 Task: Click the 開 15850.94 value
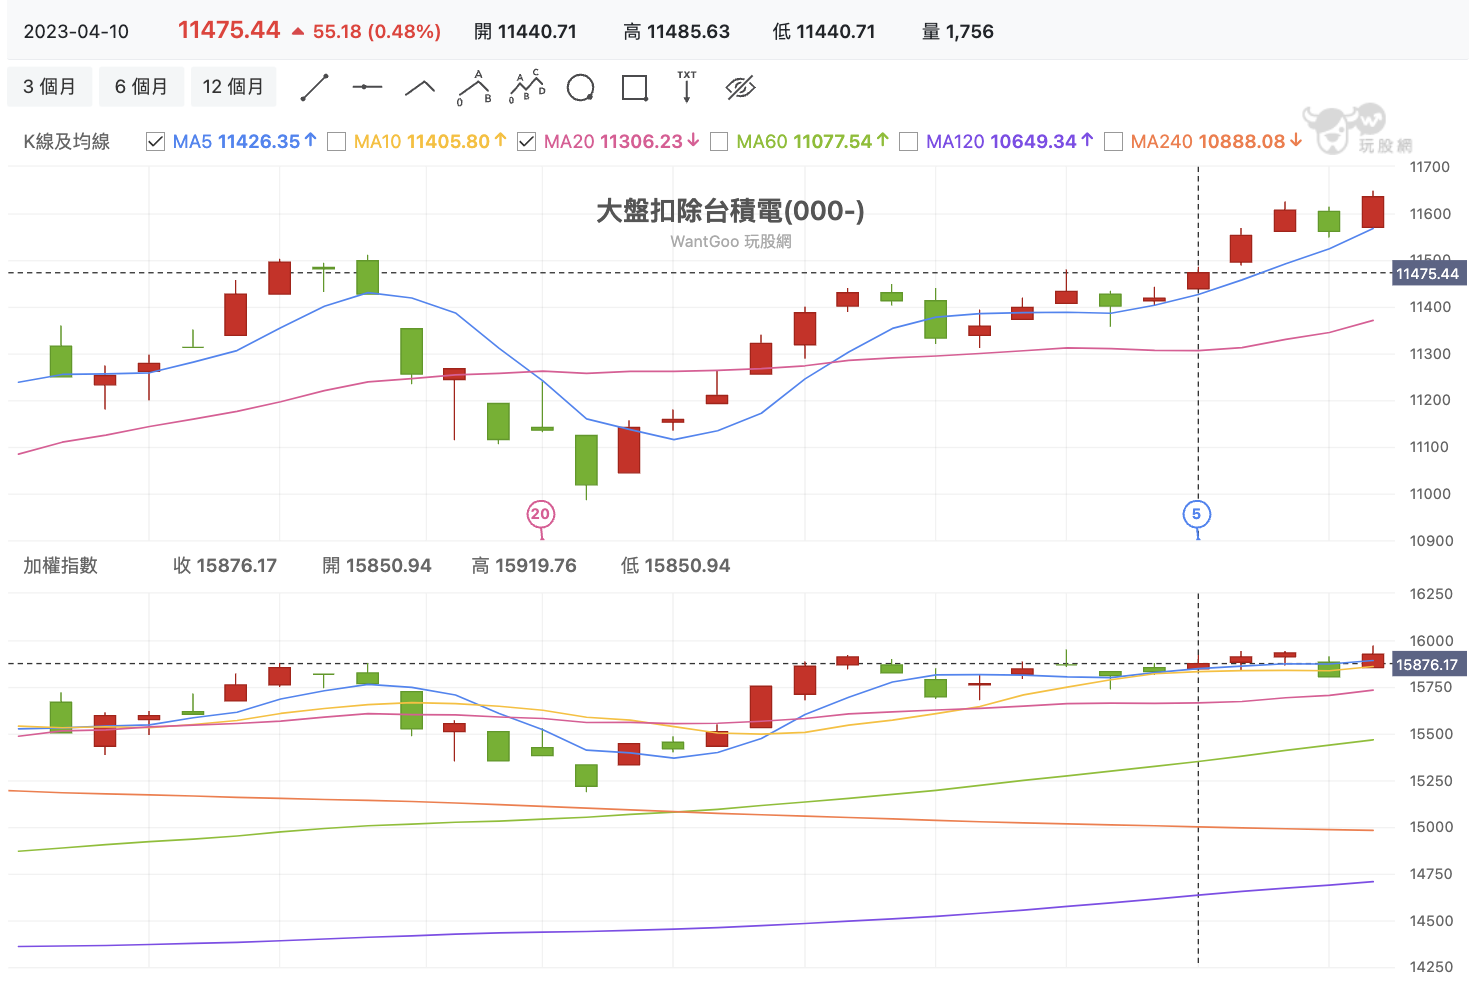point(377,566)
